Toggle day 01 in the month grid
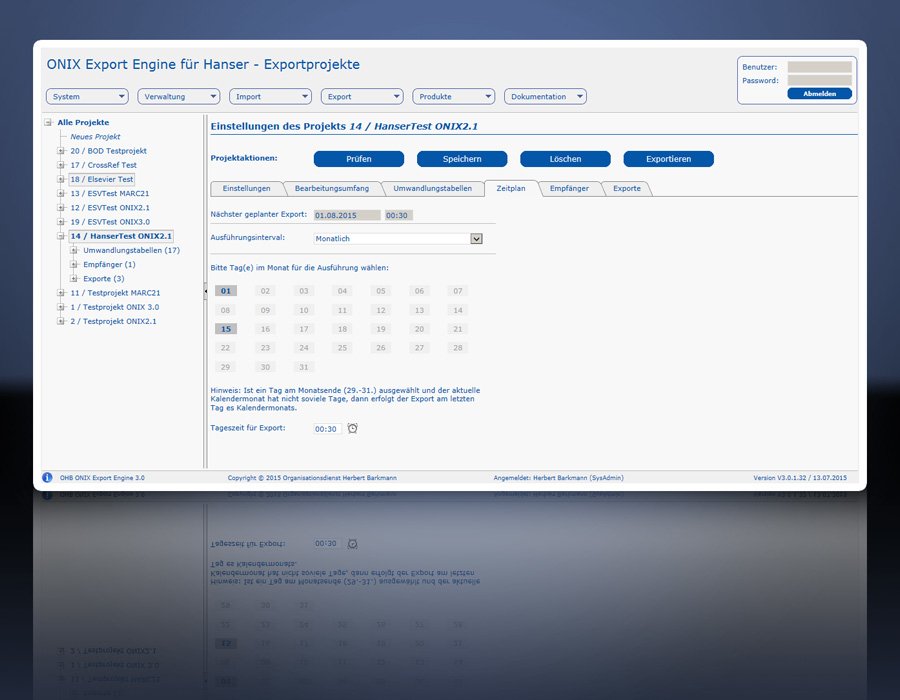900x700 pixels. pyautogui.click(x=226, y=291)
